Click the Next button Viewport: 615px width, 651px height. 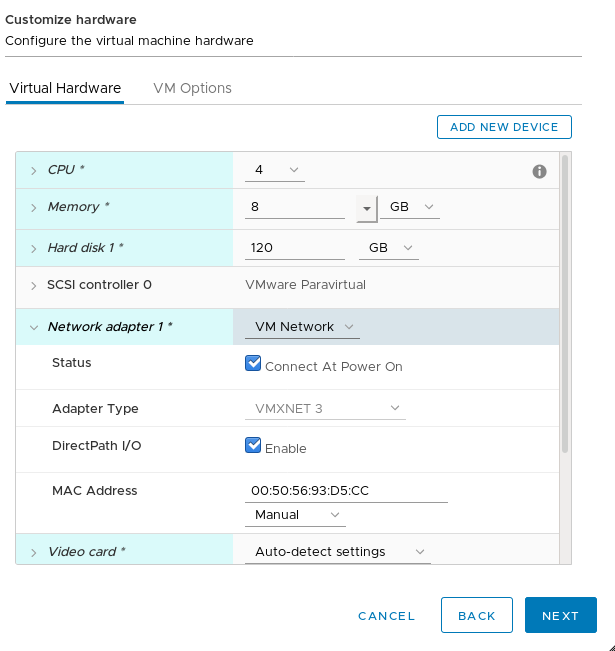click(x=560, y=616)
